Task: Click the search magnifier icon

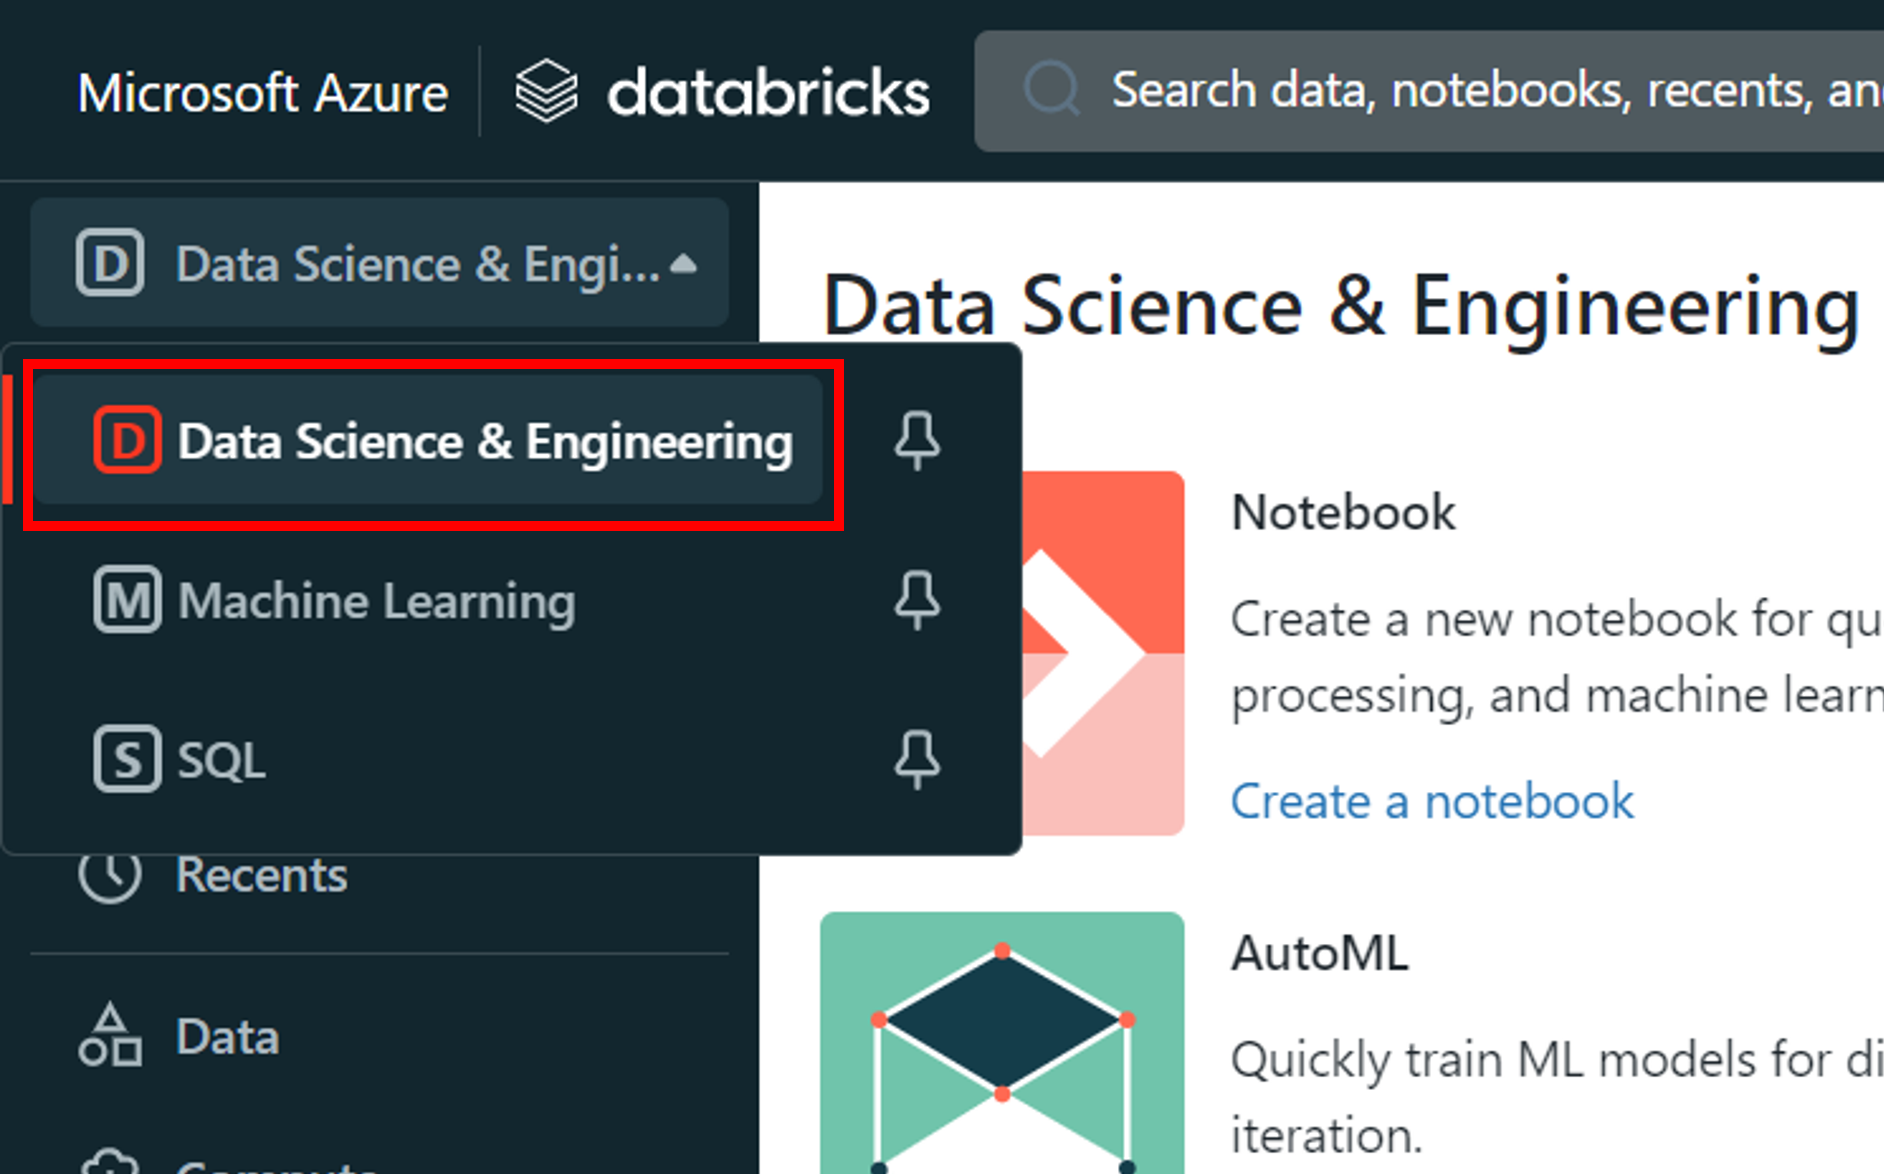Action: coord(1051,90)
